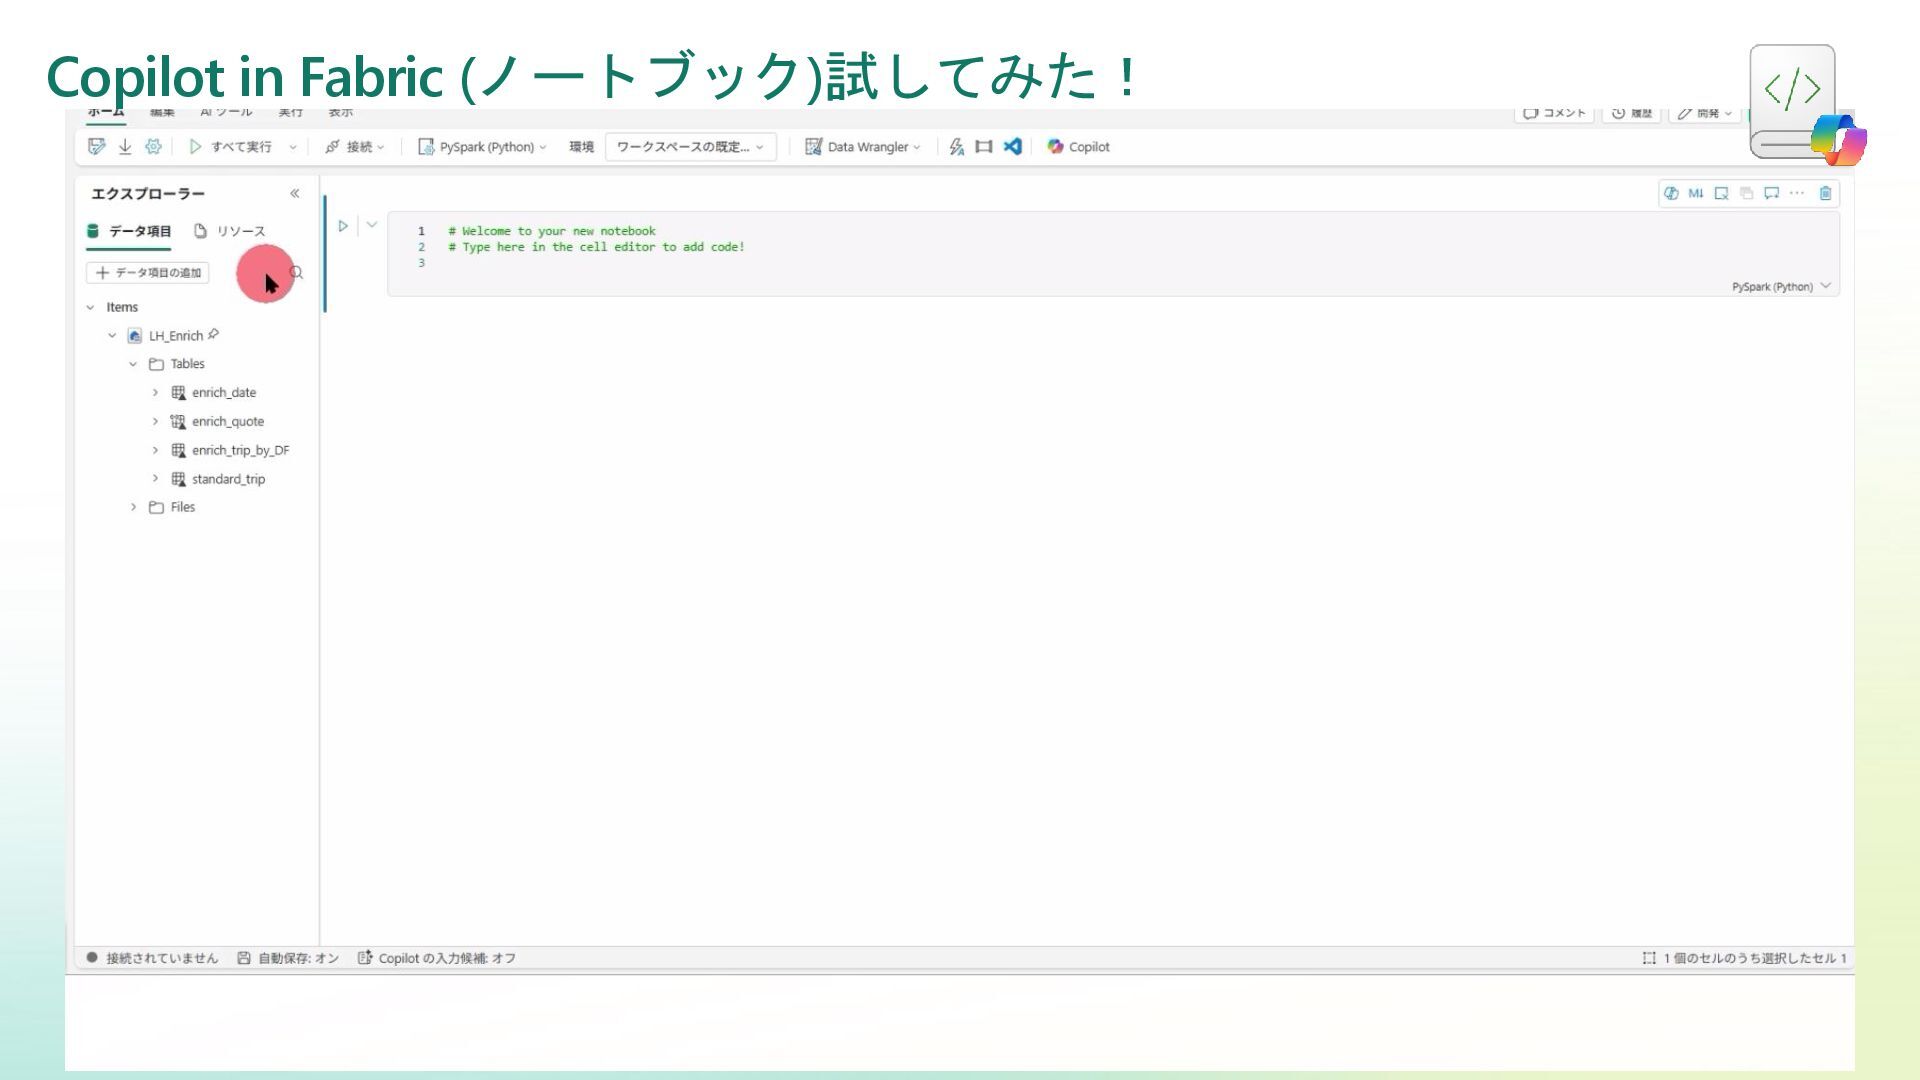Open in VS Code icon

pyautogui.click(x=1013, y=146)
